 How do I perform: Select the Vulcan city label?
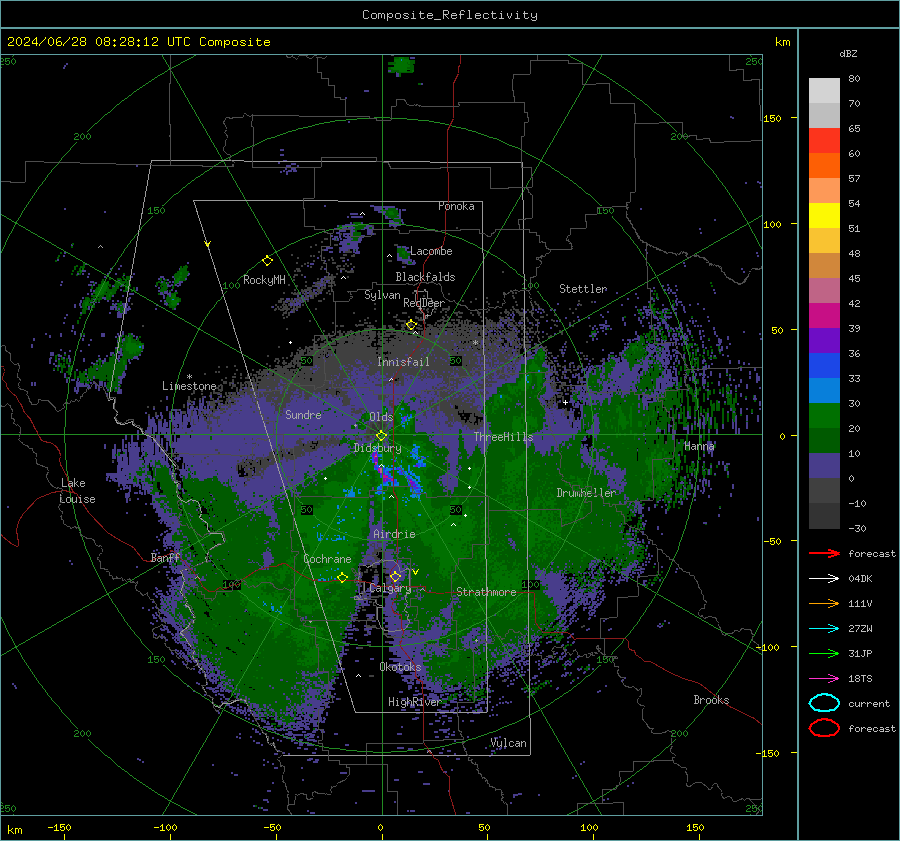(508, 743)
